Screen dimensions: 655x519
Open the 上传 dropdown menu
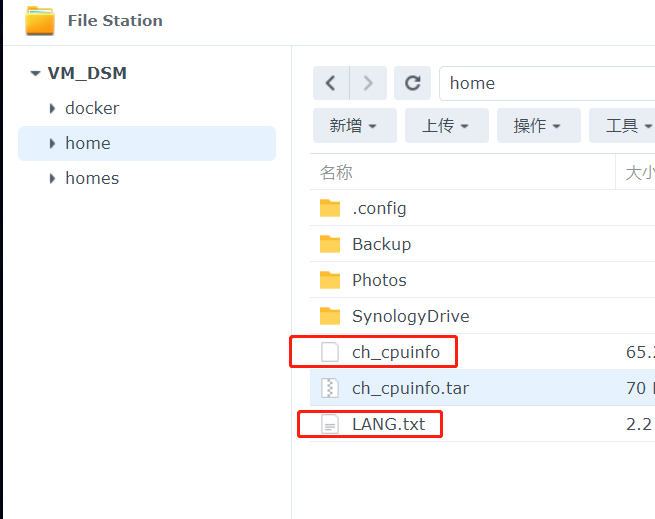447,125
